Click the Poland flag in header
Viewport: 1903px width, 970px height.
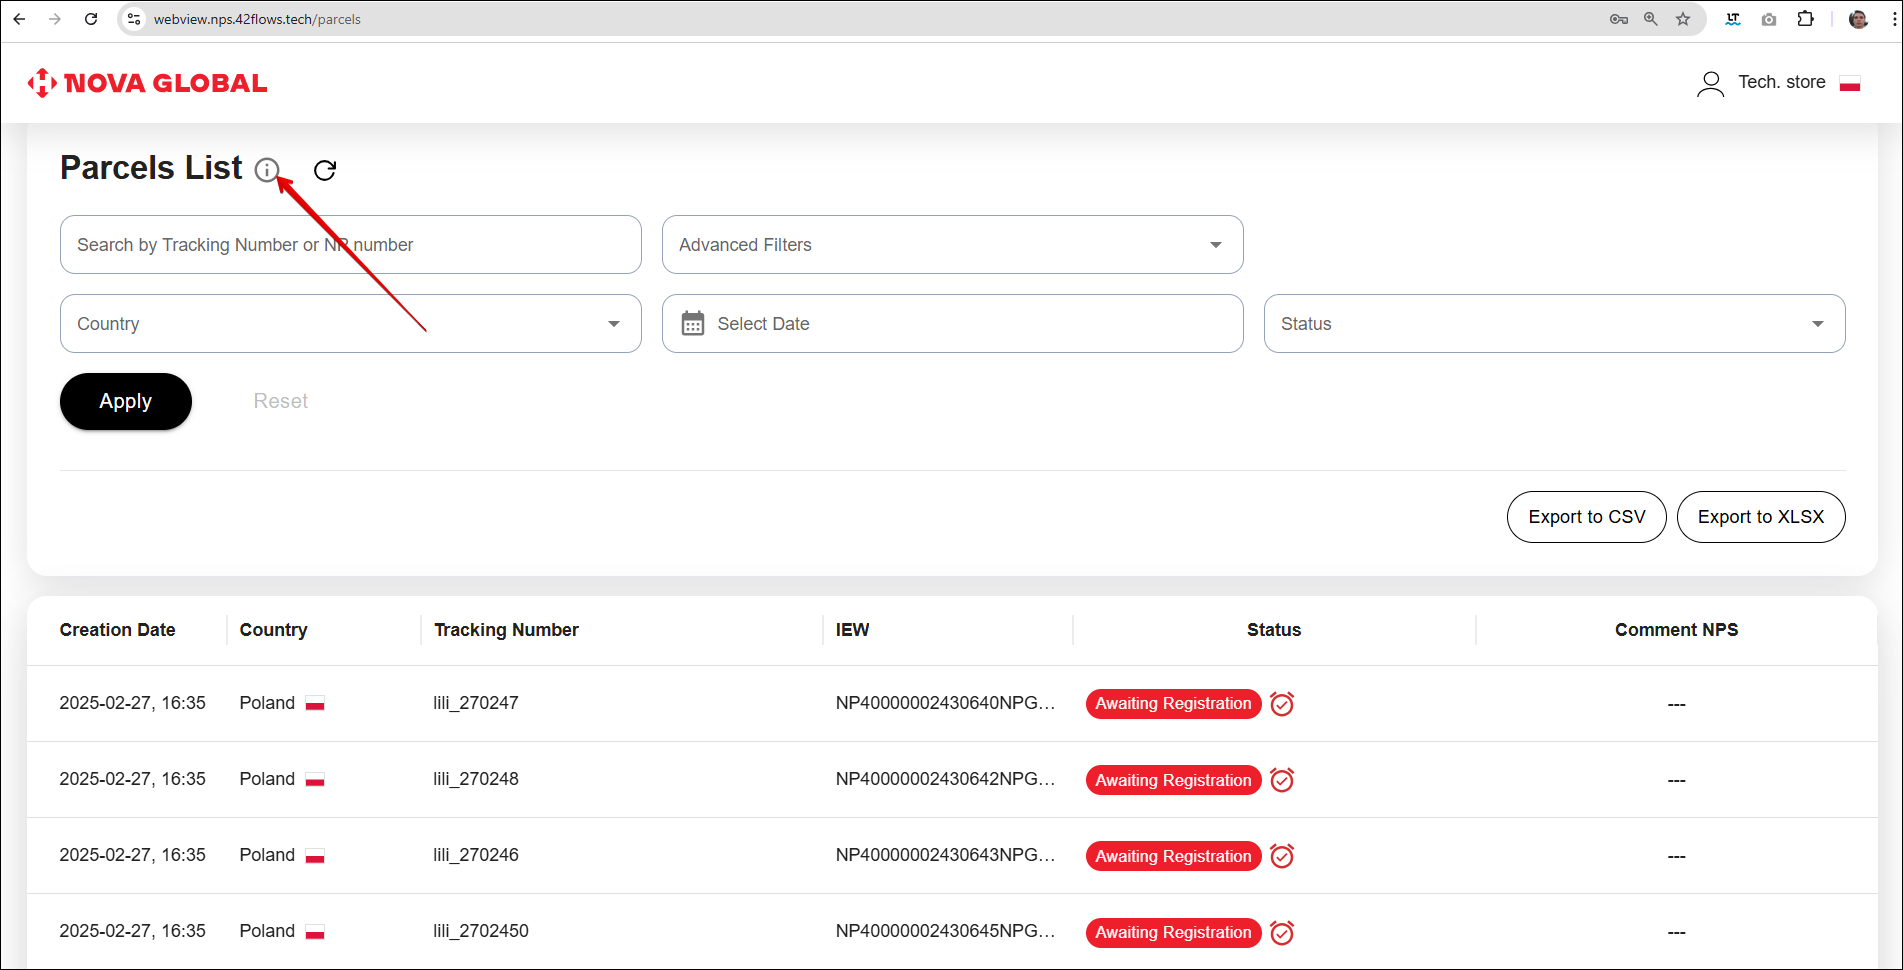click(x=1849, y=83)
